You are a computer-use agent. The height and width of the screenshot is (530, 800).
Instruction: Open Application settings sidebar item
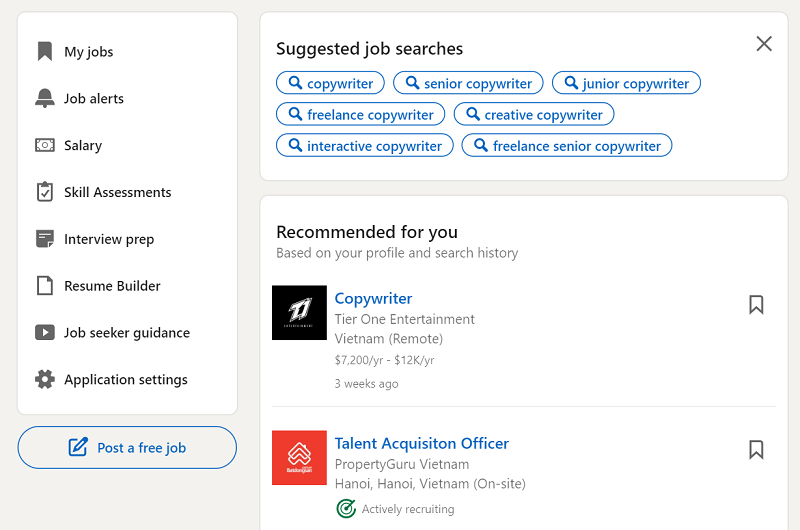126,380
